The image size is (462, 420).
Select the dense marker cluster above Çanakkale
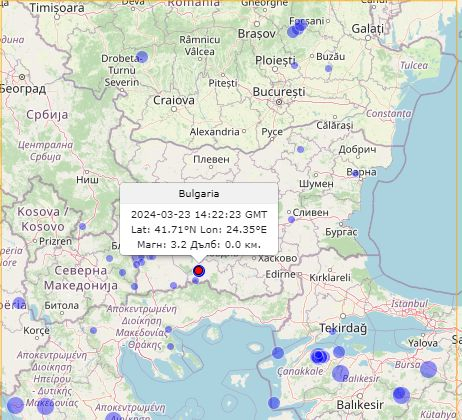click(319, 356)
